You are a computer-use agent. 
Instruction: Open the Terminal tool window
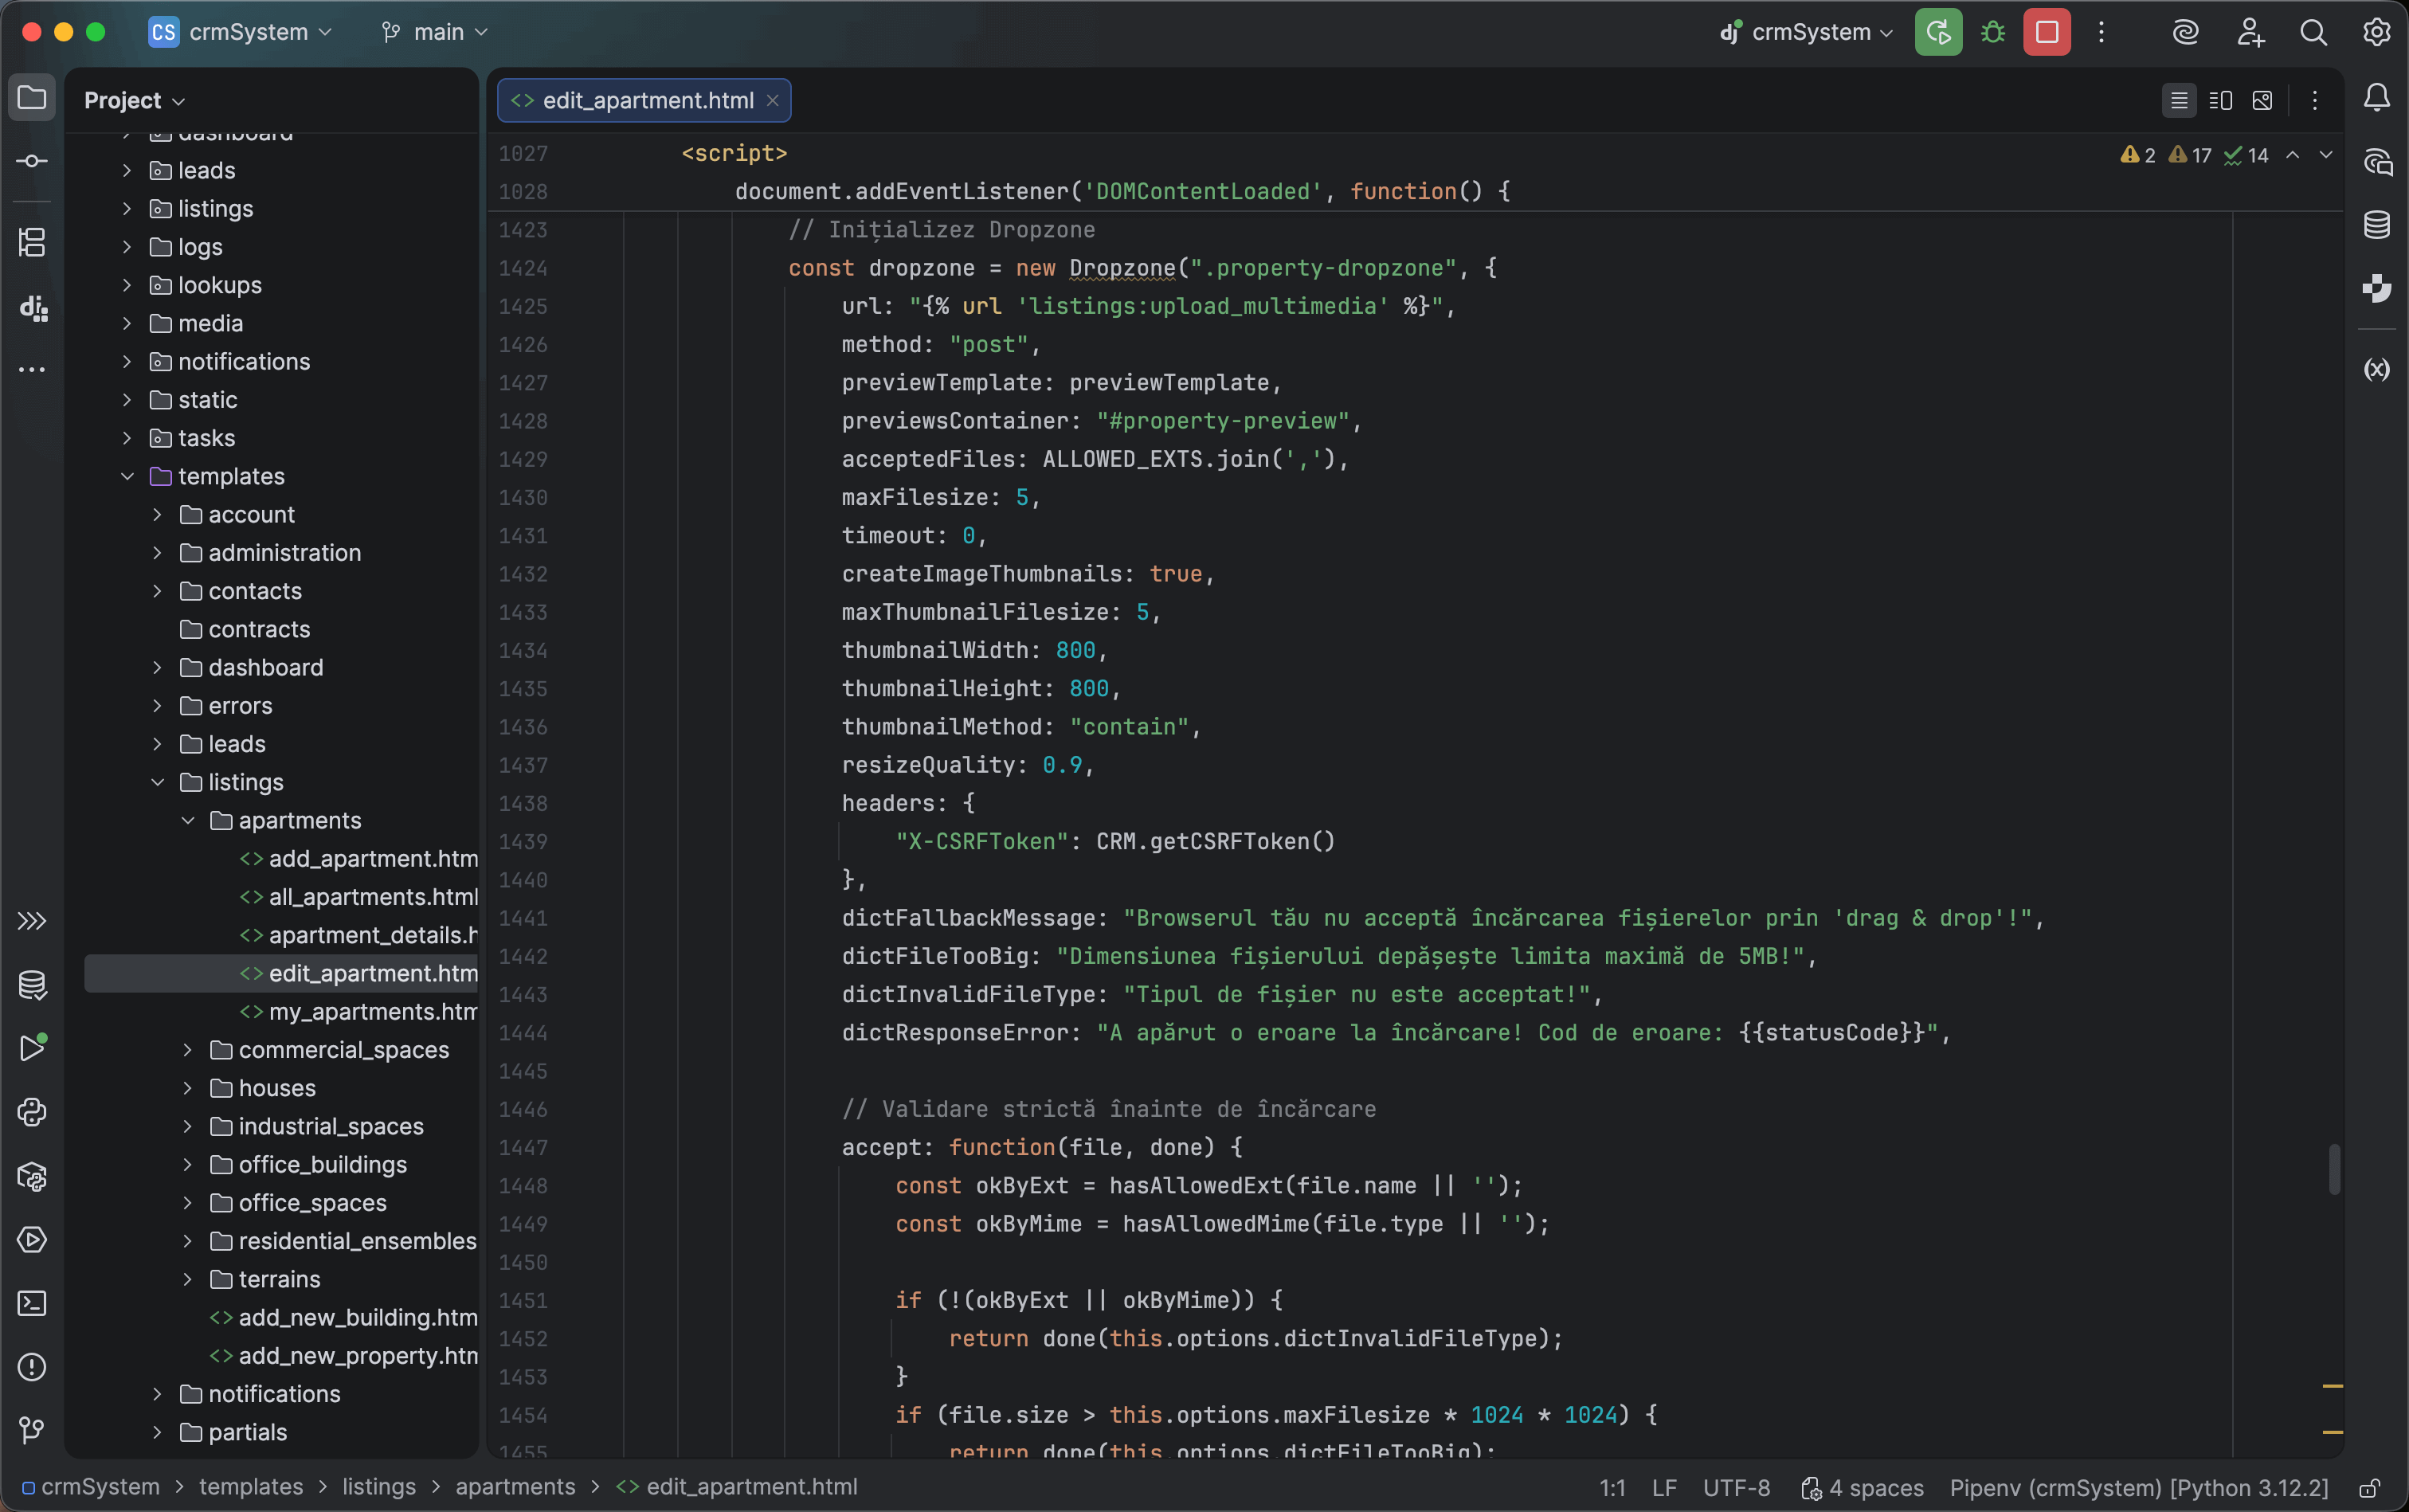point(32,1303)
